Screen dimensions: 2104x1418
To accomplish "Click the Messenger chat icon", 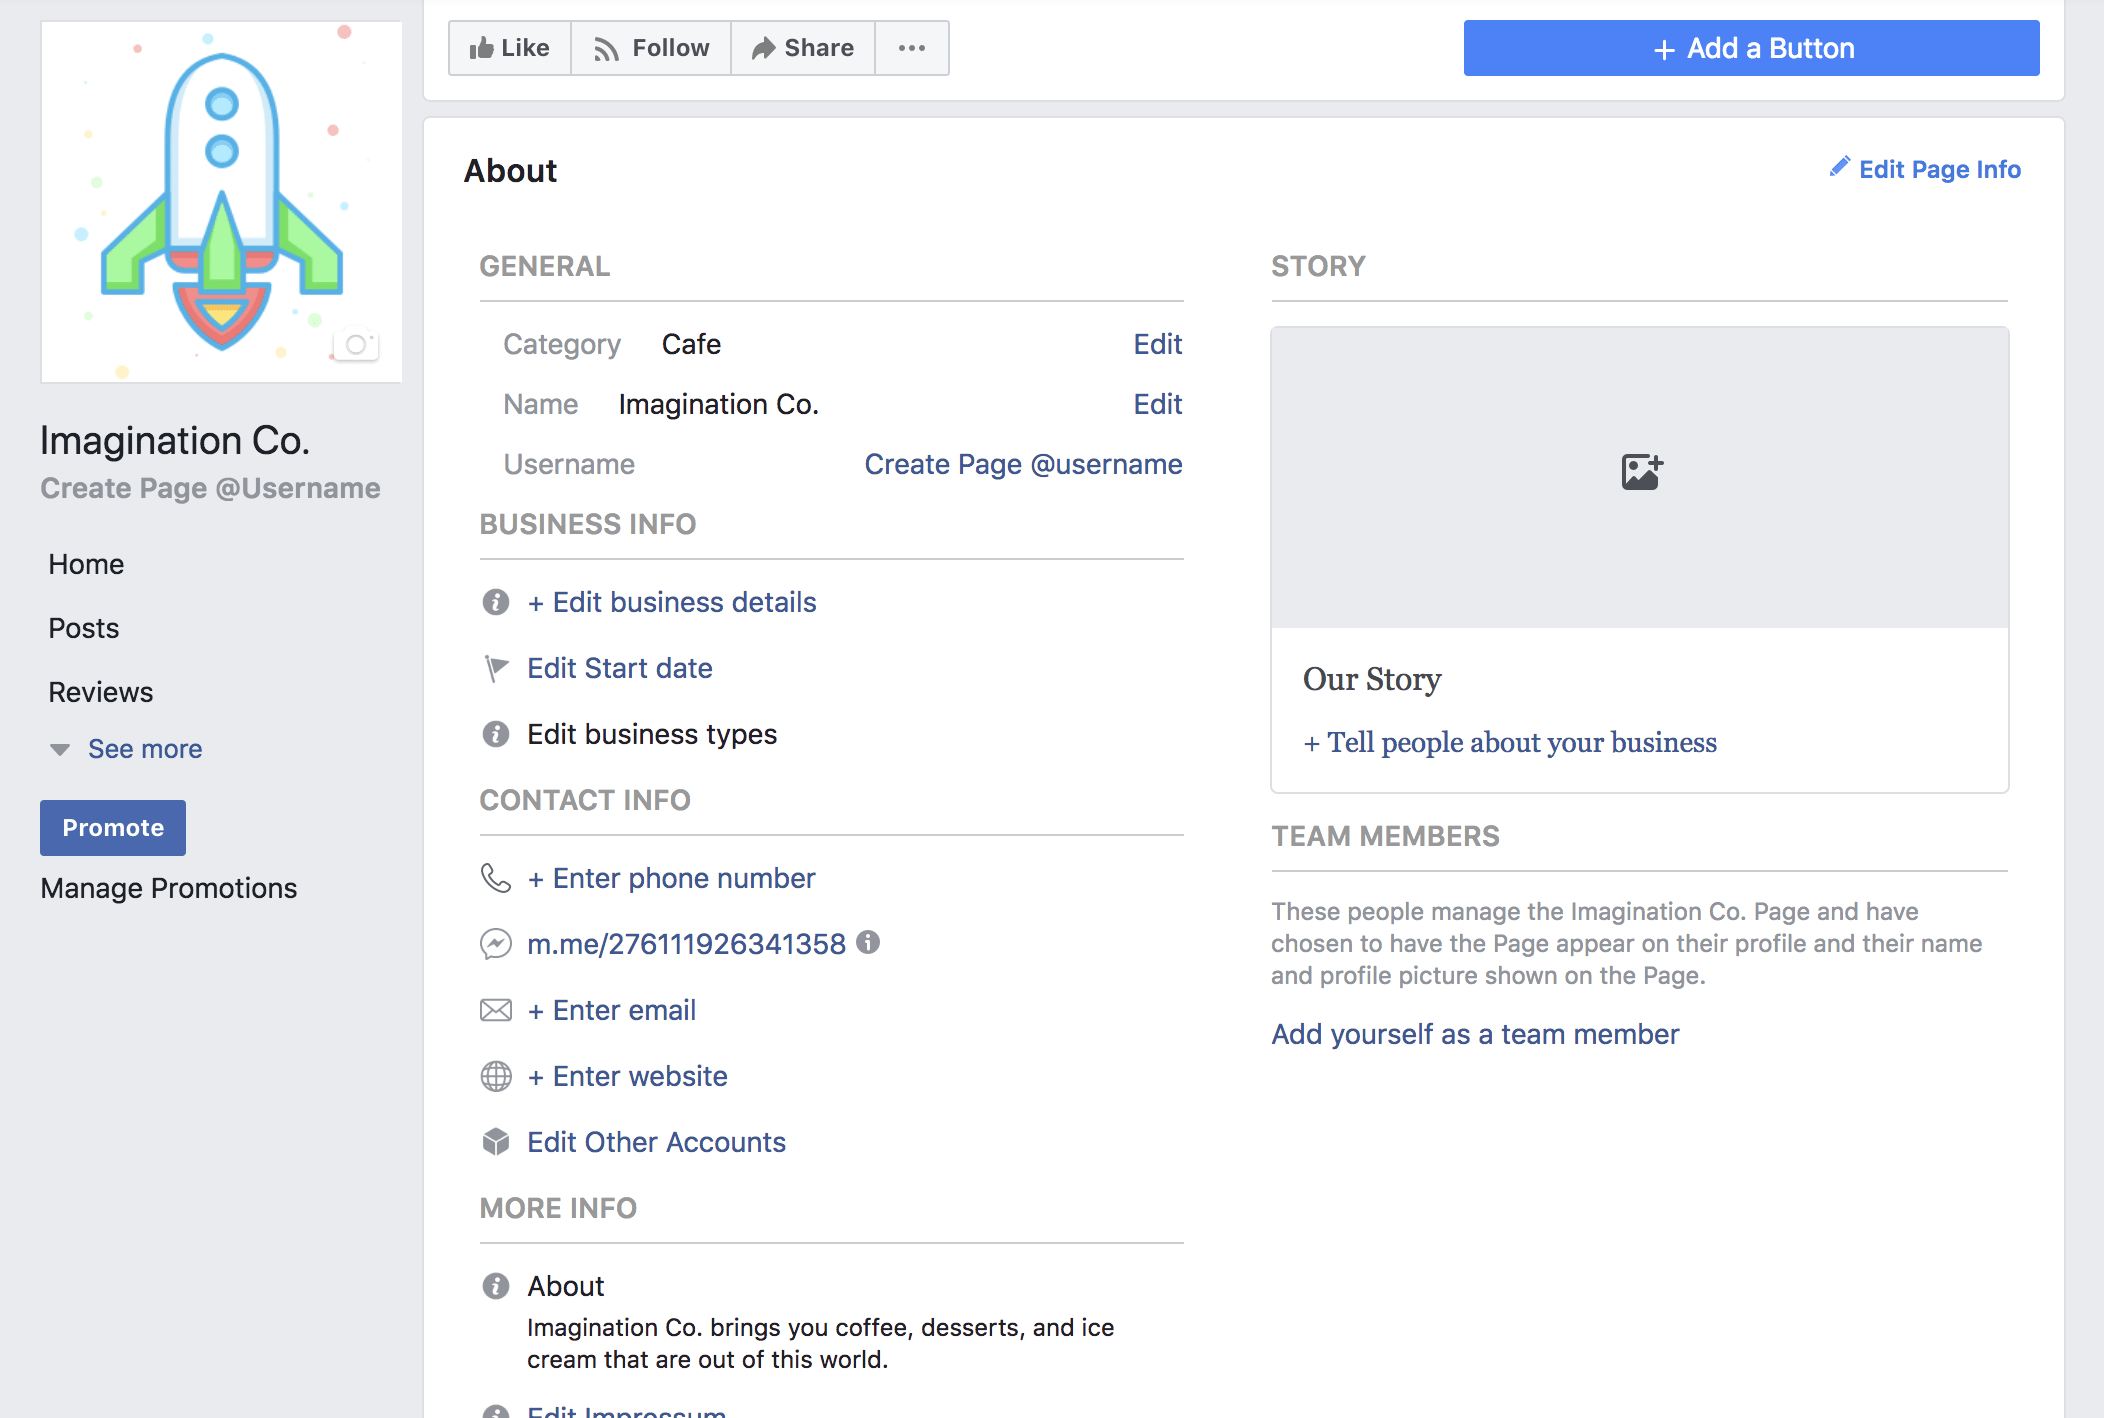I will (498, 945).
